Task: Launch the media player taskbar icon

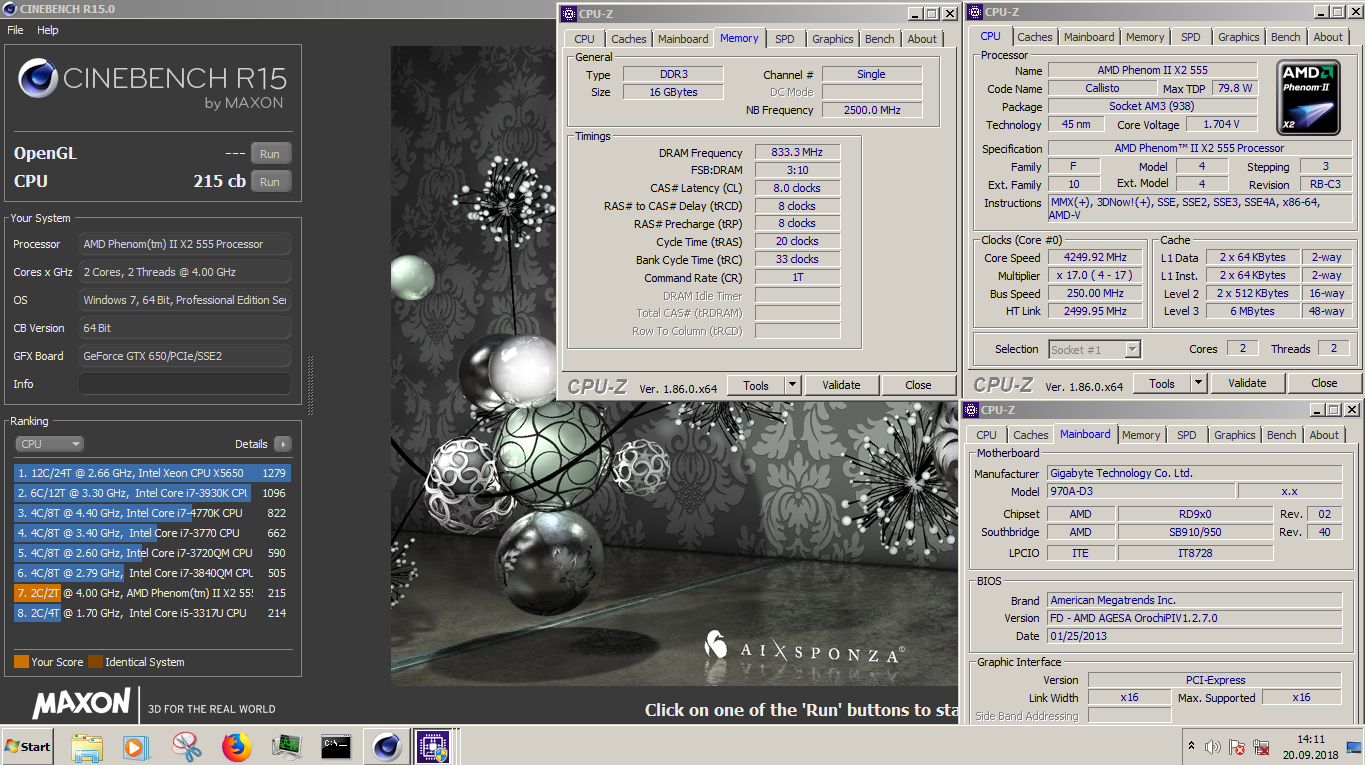Action: tap(135, 746)
